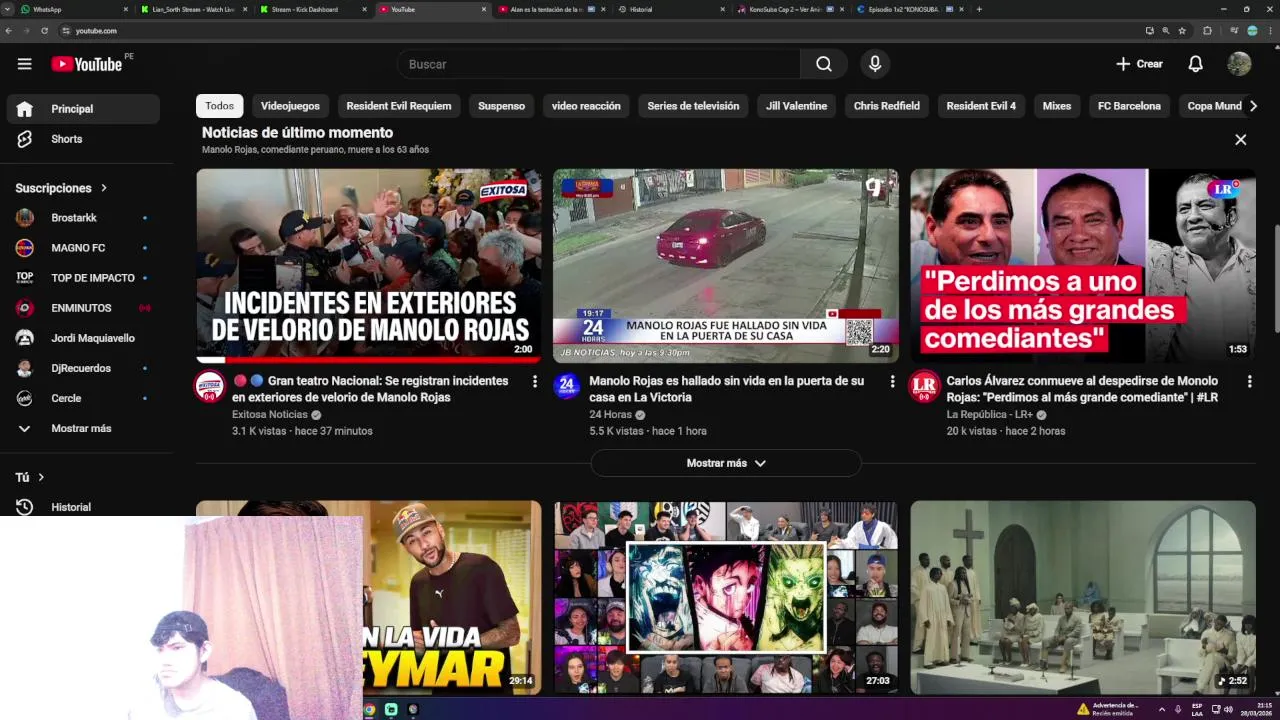Screen dimensions: 1280x720
Task: Open Perdimos a uno de los más grandes thumbnail
Action: (1083, 265)
